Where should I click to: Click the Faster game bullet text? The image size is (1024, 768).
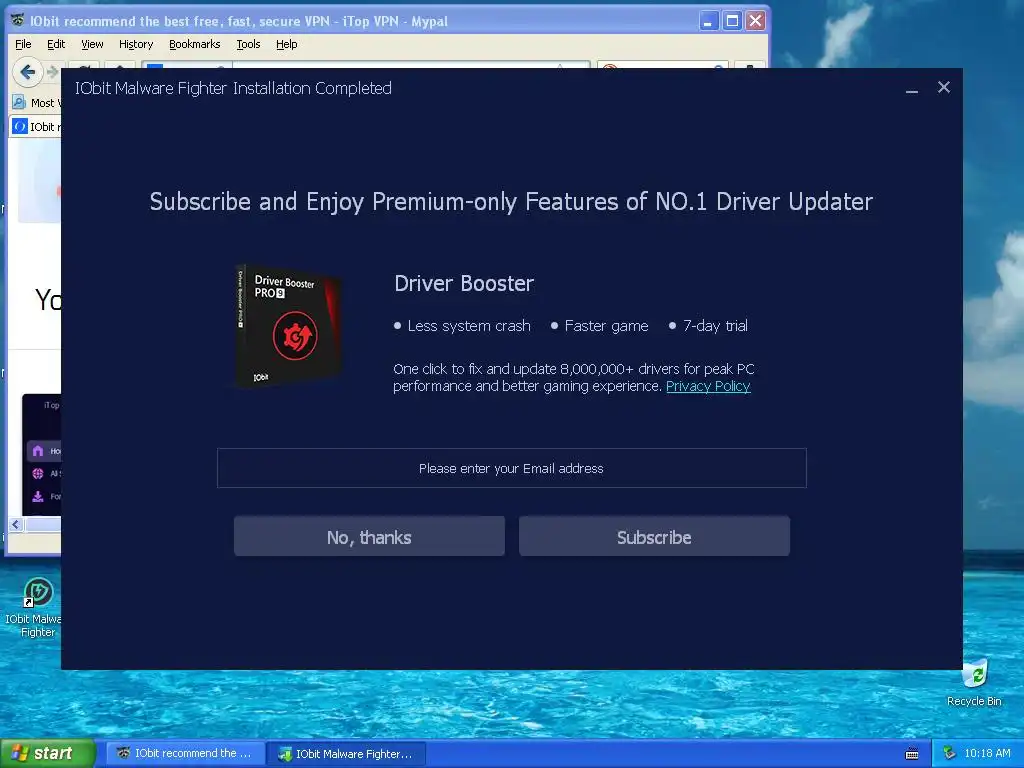point(606,326)
